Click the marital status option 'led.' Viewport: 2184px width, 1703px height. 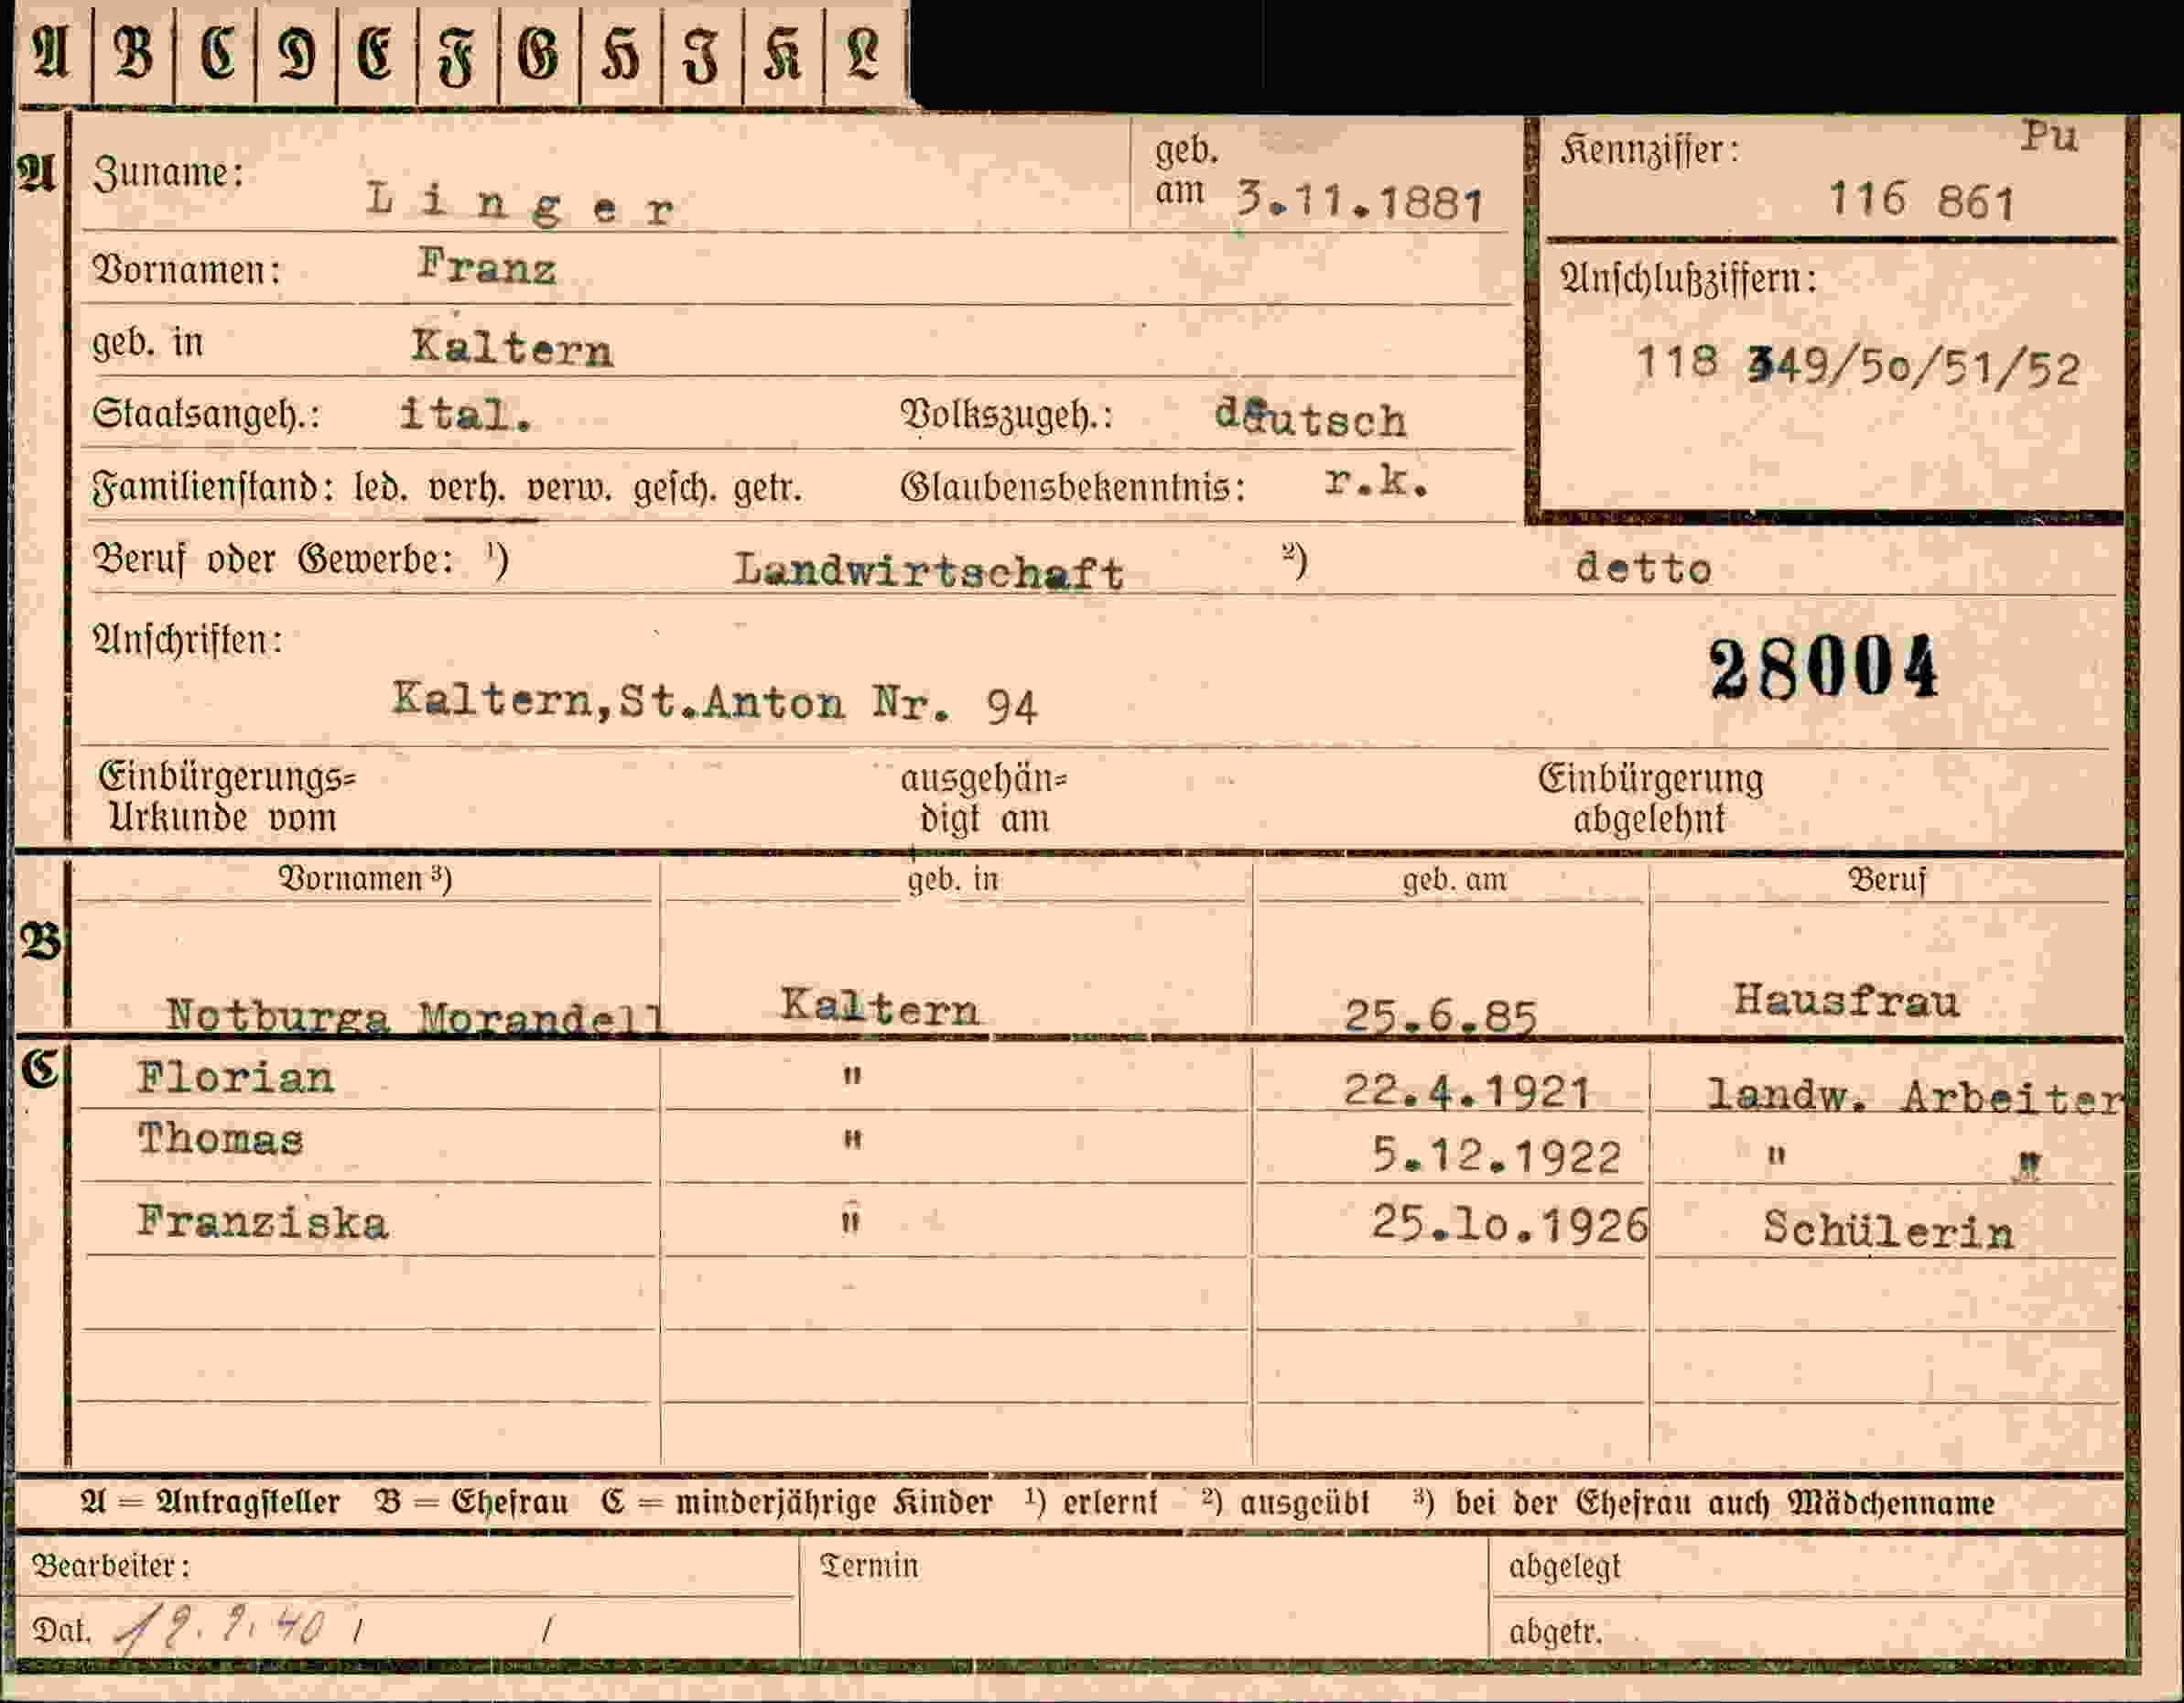coord(380,489)
